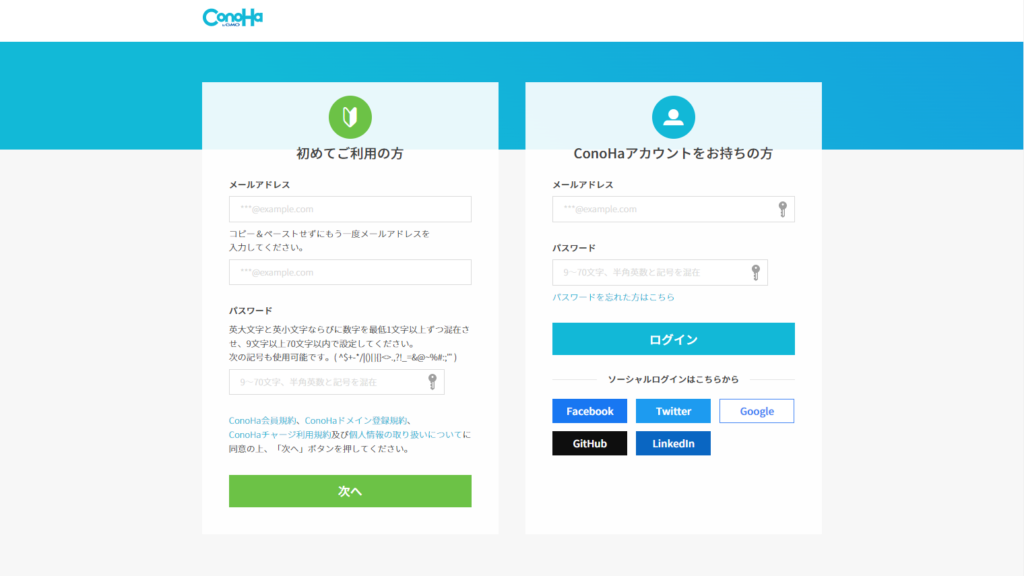Screen dimensions: 1024x576
Task: Click the ログイン button
Action: 673,339
